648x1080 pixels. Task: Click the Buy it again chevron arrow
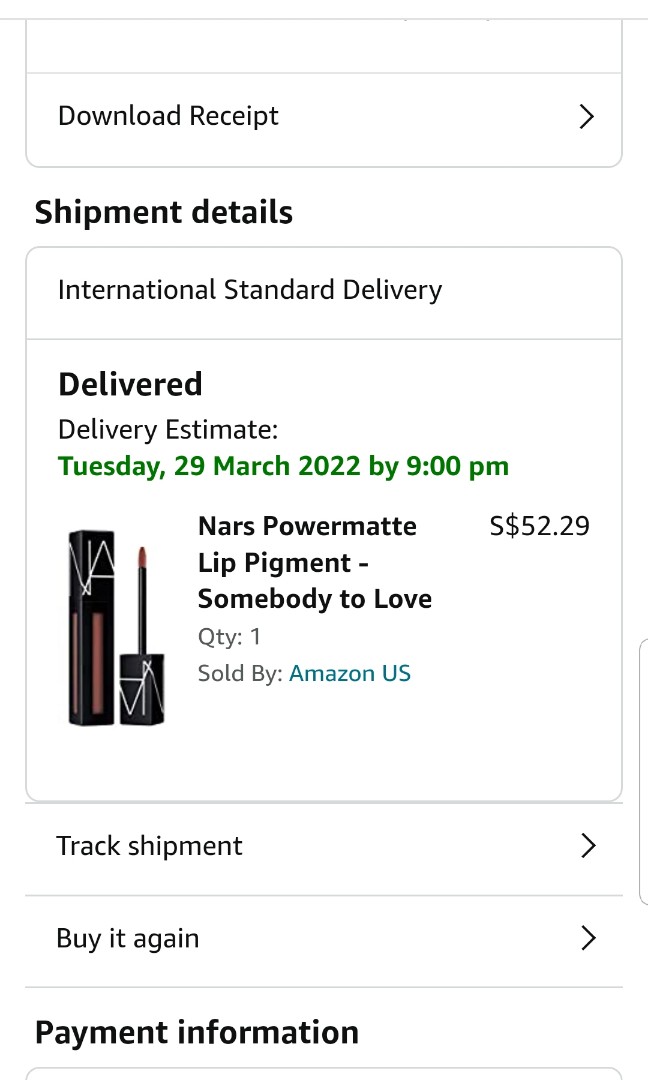tap(588, 938)
